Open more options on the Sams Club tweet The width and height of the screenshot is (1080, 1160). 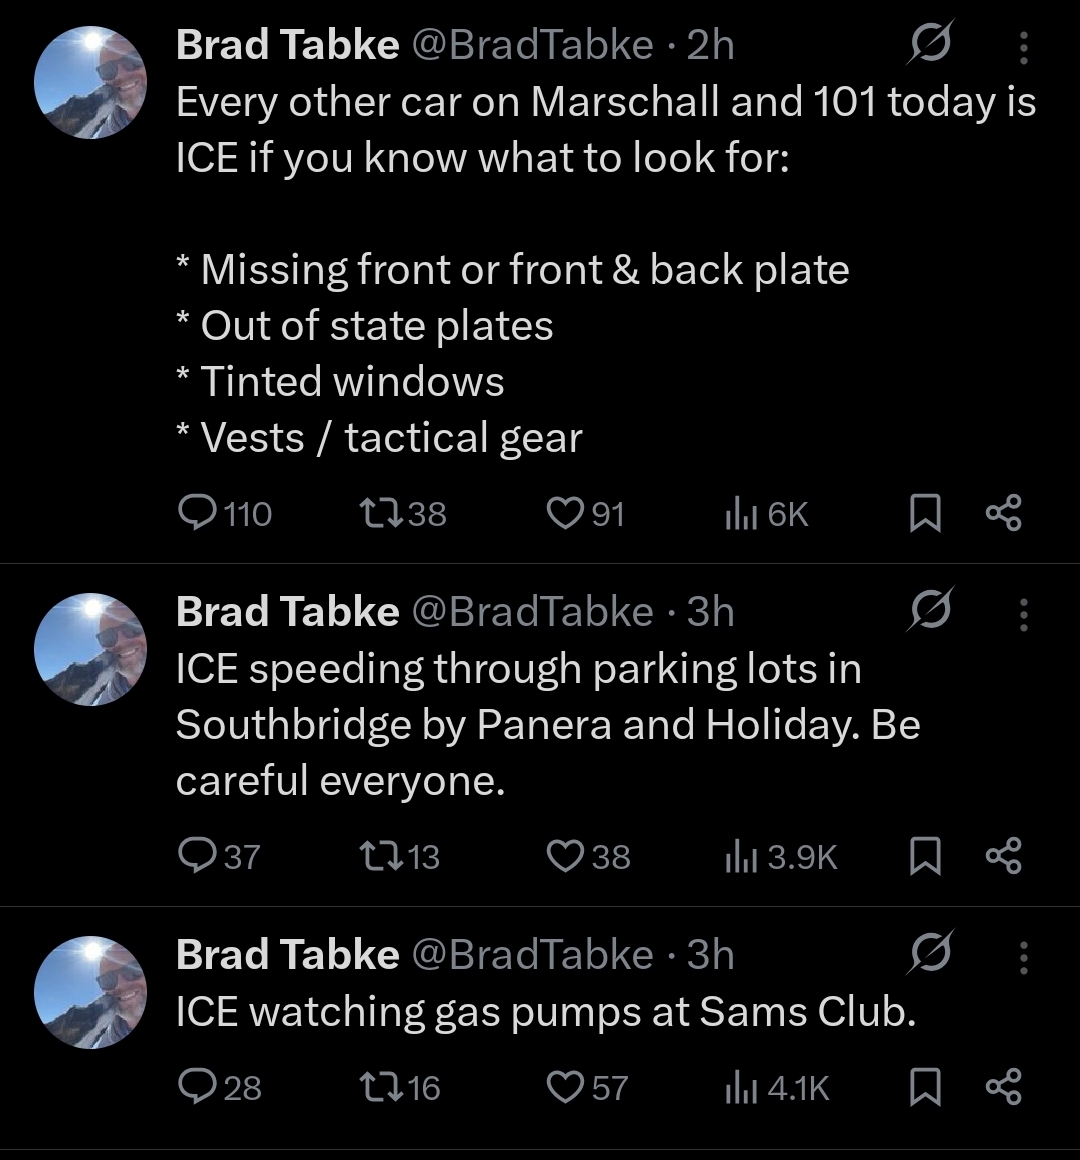pos(1023,956)
